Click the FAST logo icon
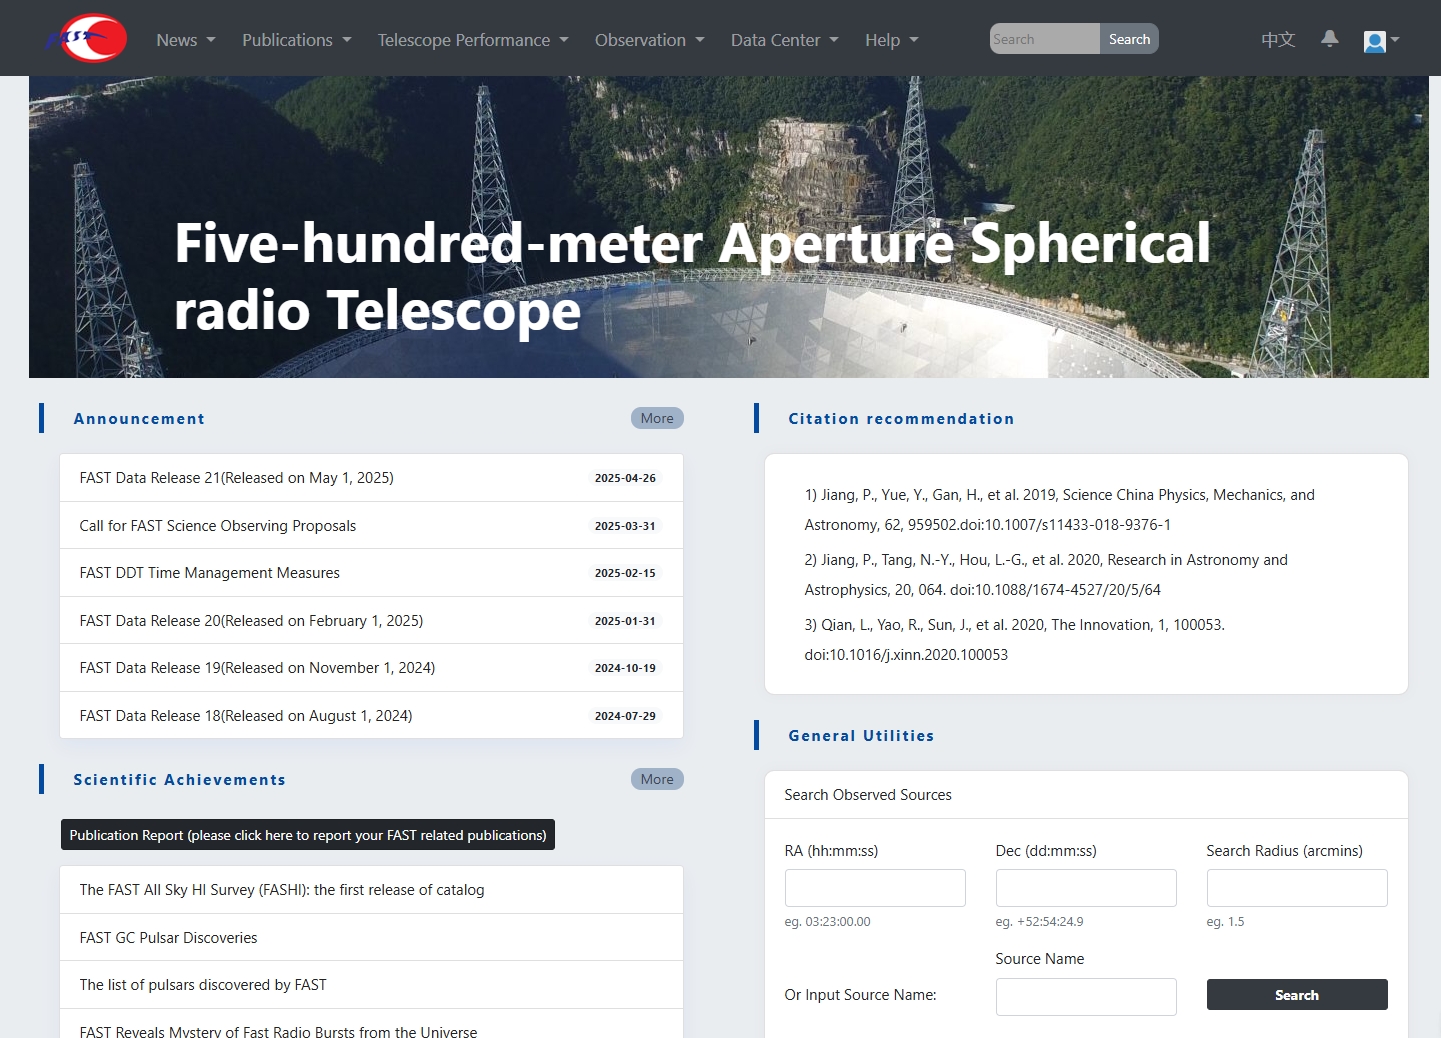Screen dimensions: 1441x1038 [x=87, y=39]
